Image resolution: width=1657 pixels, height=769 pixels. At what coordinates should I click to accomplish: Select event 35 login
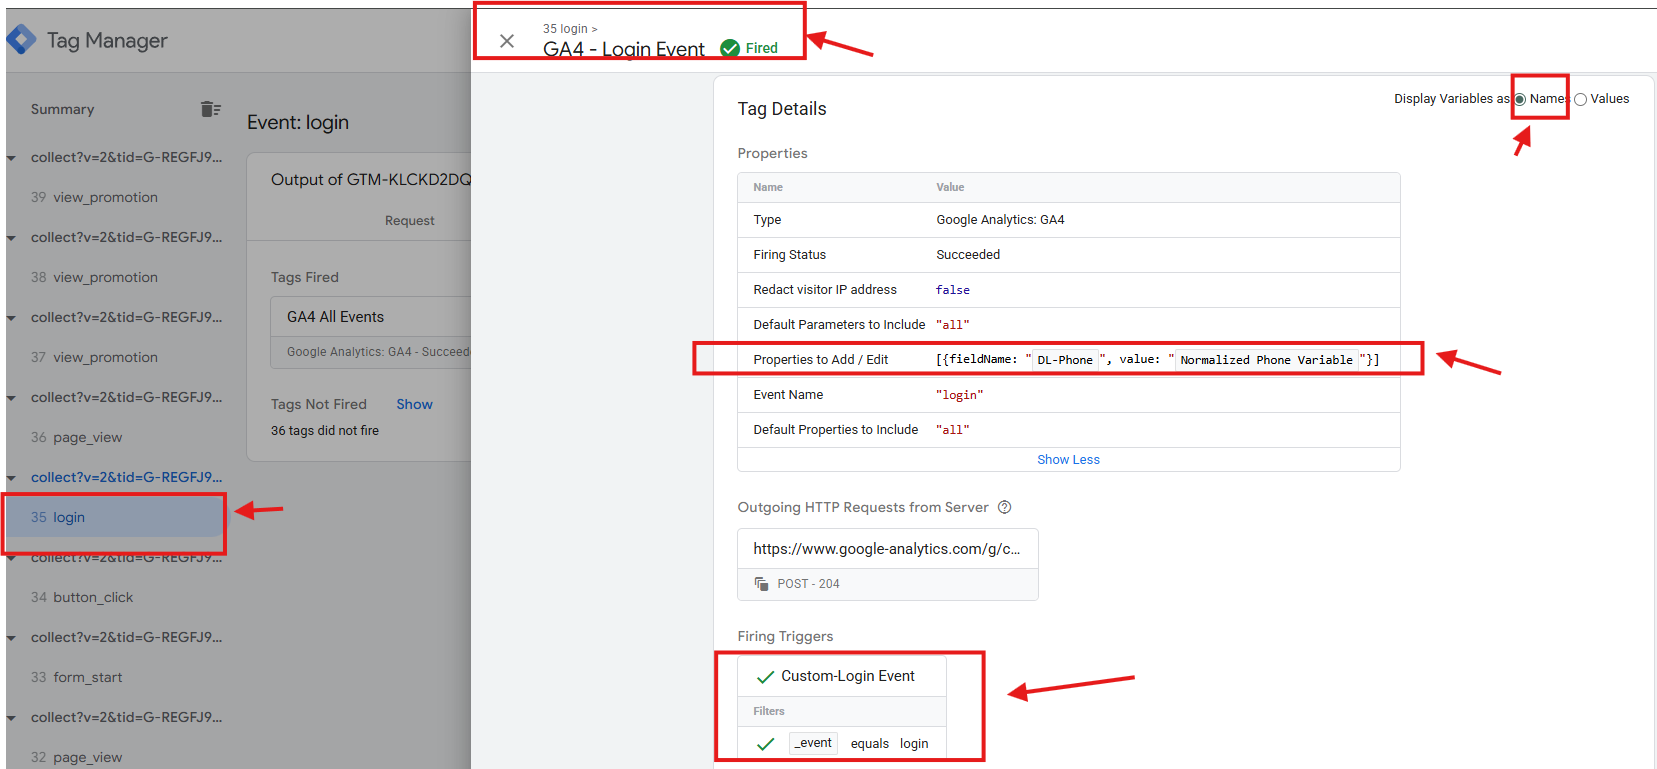tap(114, 517)
